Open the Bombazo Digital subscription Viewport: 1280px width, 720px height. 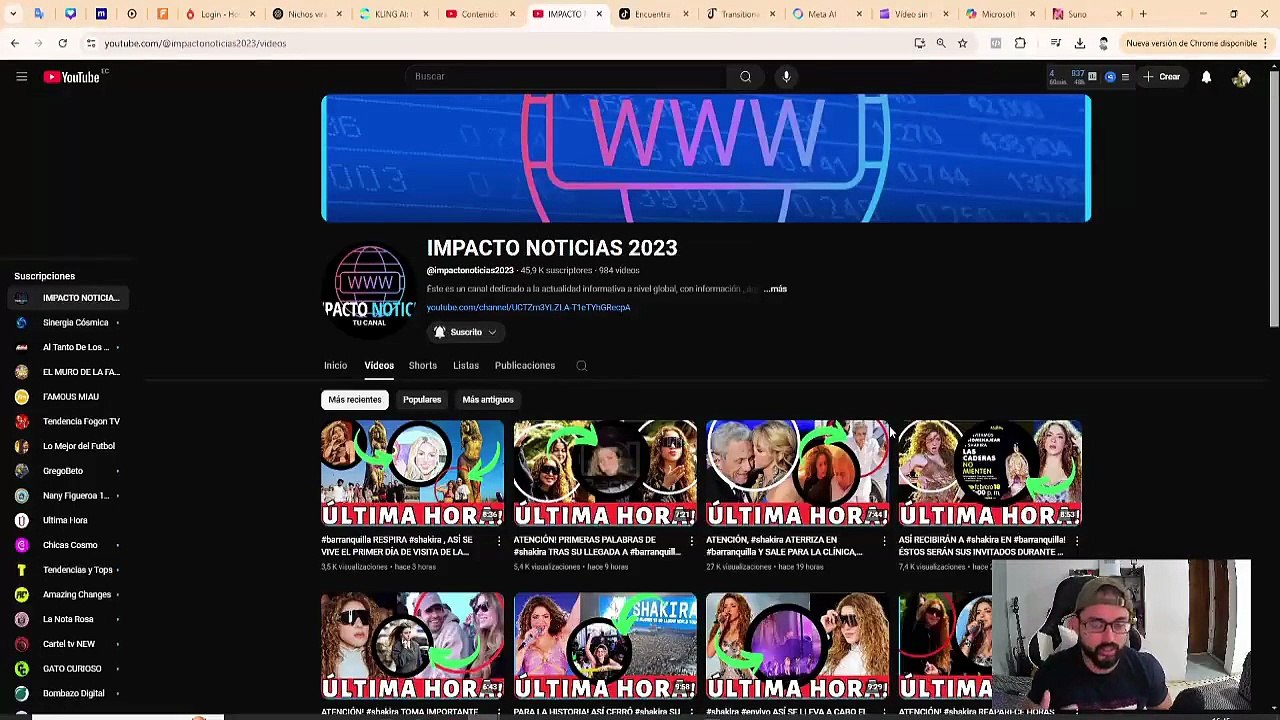click(x=68, y=693)
